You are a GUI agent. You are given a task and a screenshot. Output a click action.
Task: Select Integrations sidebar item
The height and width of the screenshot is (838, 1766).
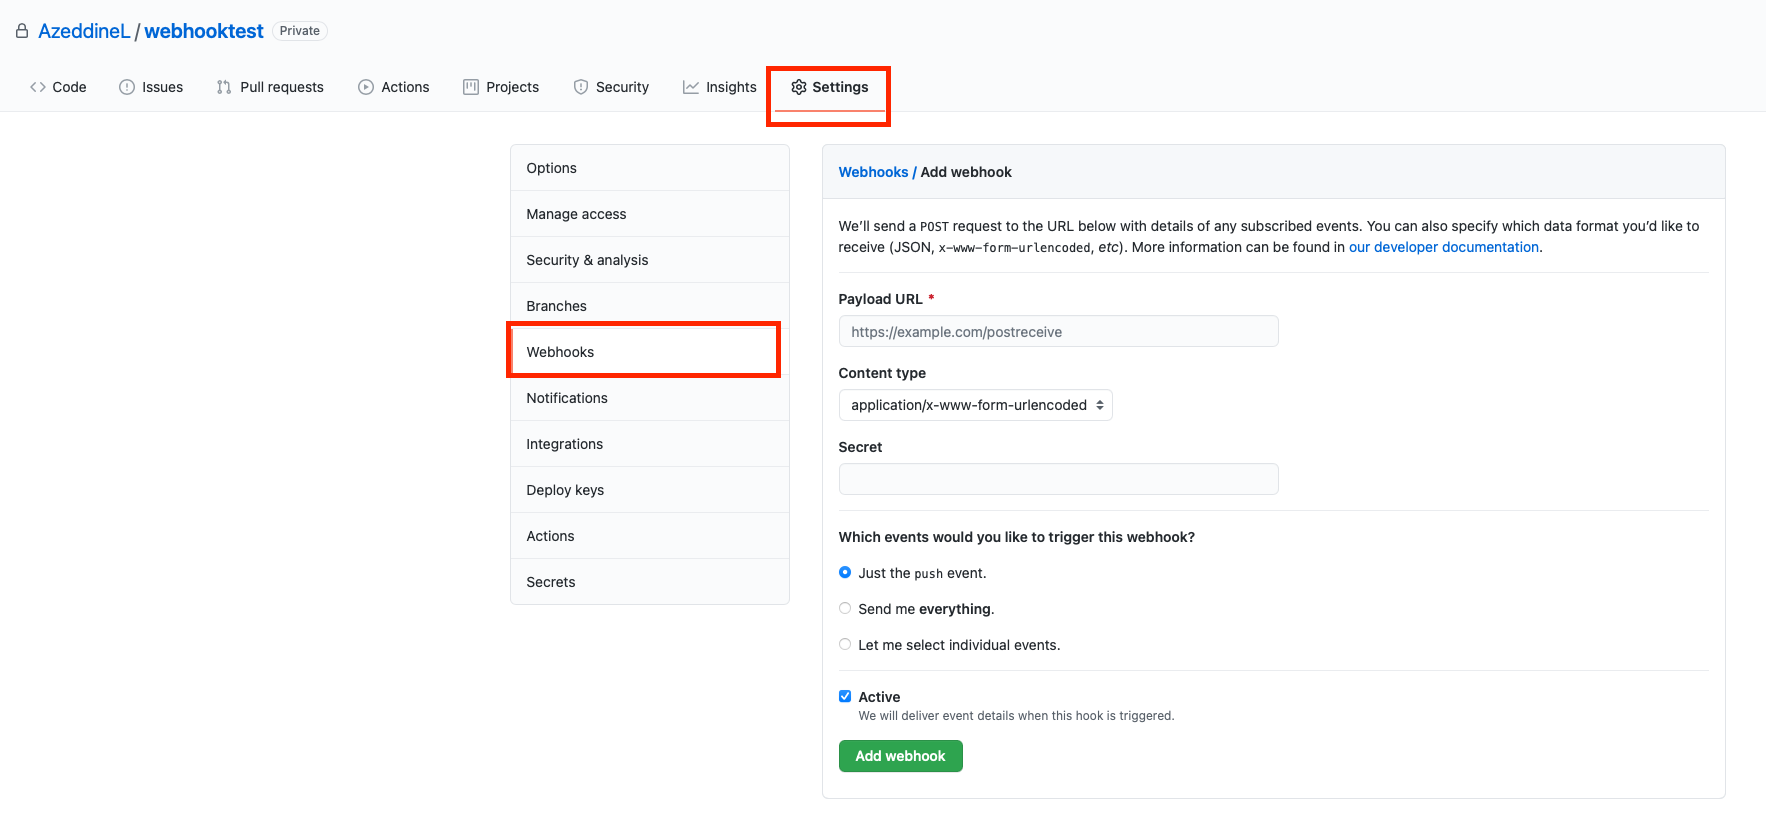tap(650, 444)
